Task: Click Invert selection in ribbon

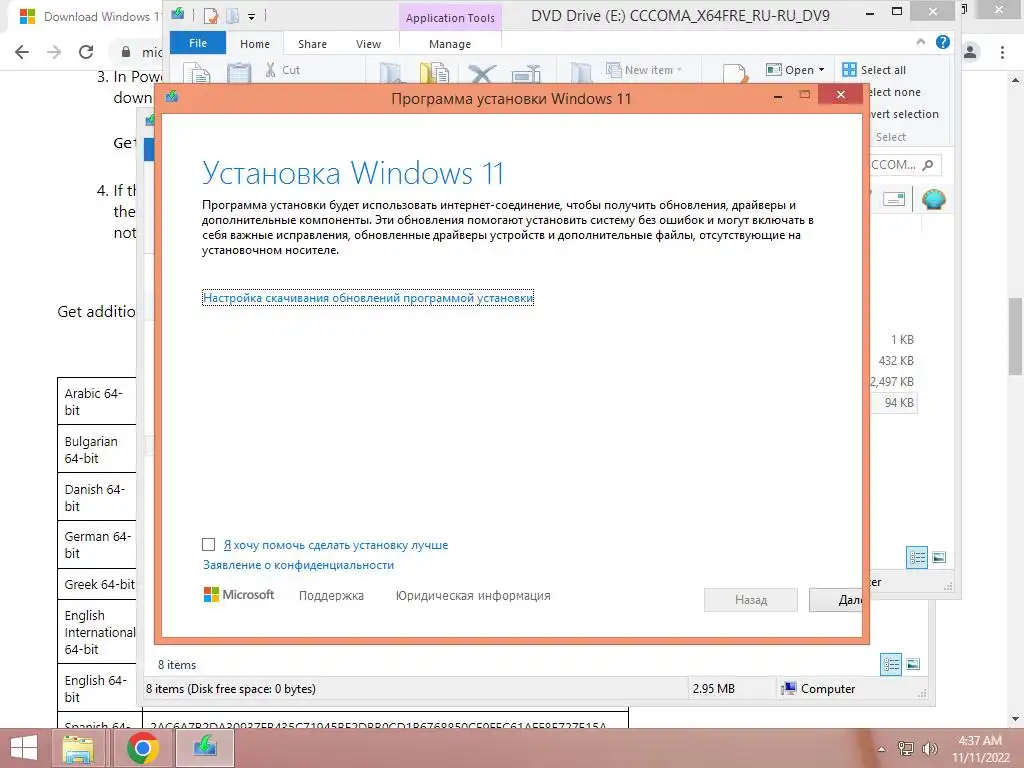Action: [904, 114]
